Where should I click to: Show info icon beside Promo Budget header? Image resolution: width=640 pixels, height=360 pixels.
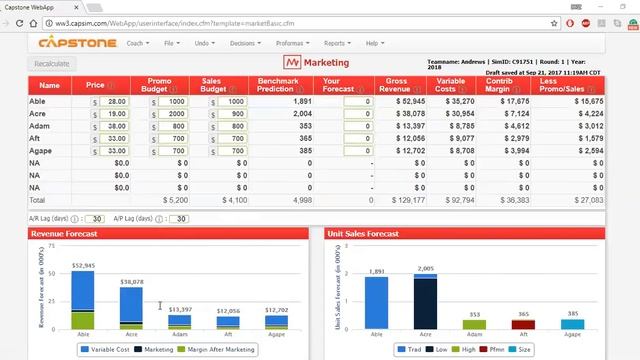click(x=173, y=89)
